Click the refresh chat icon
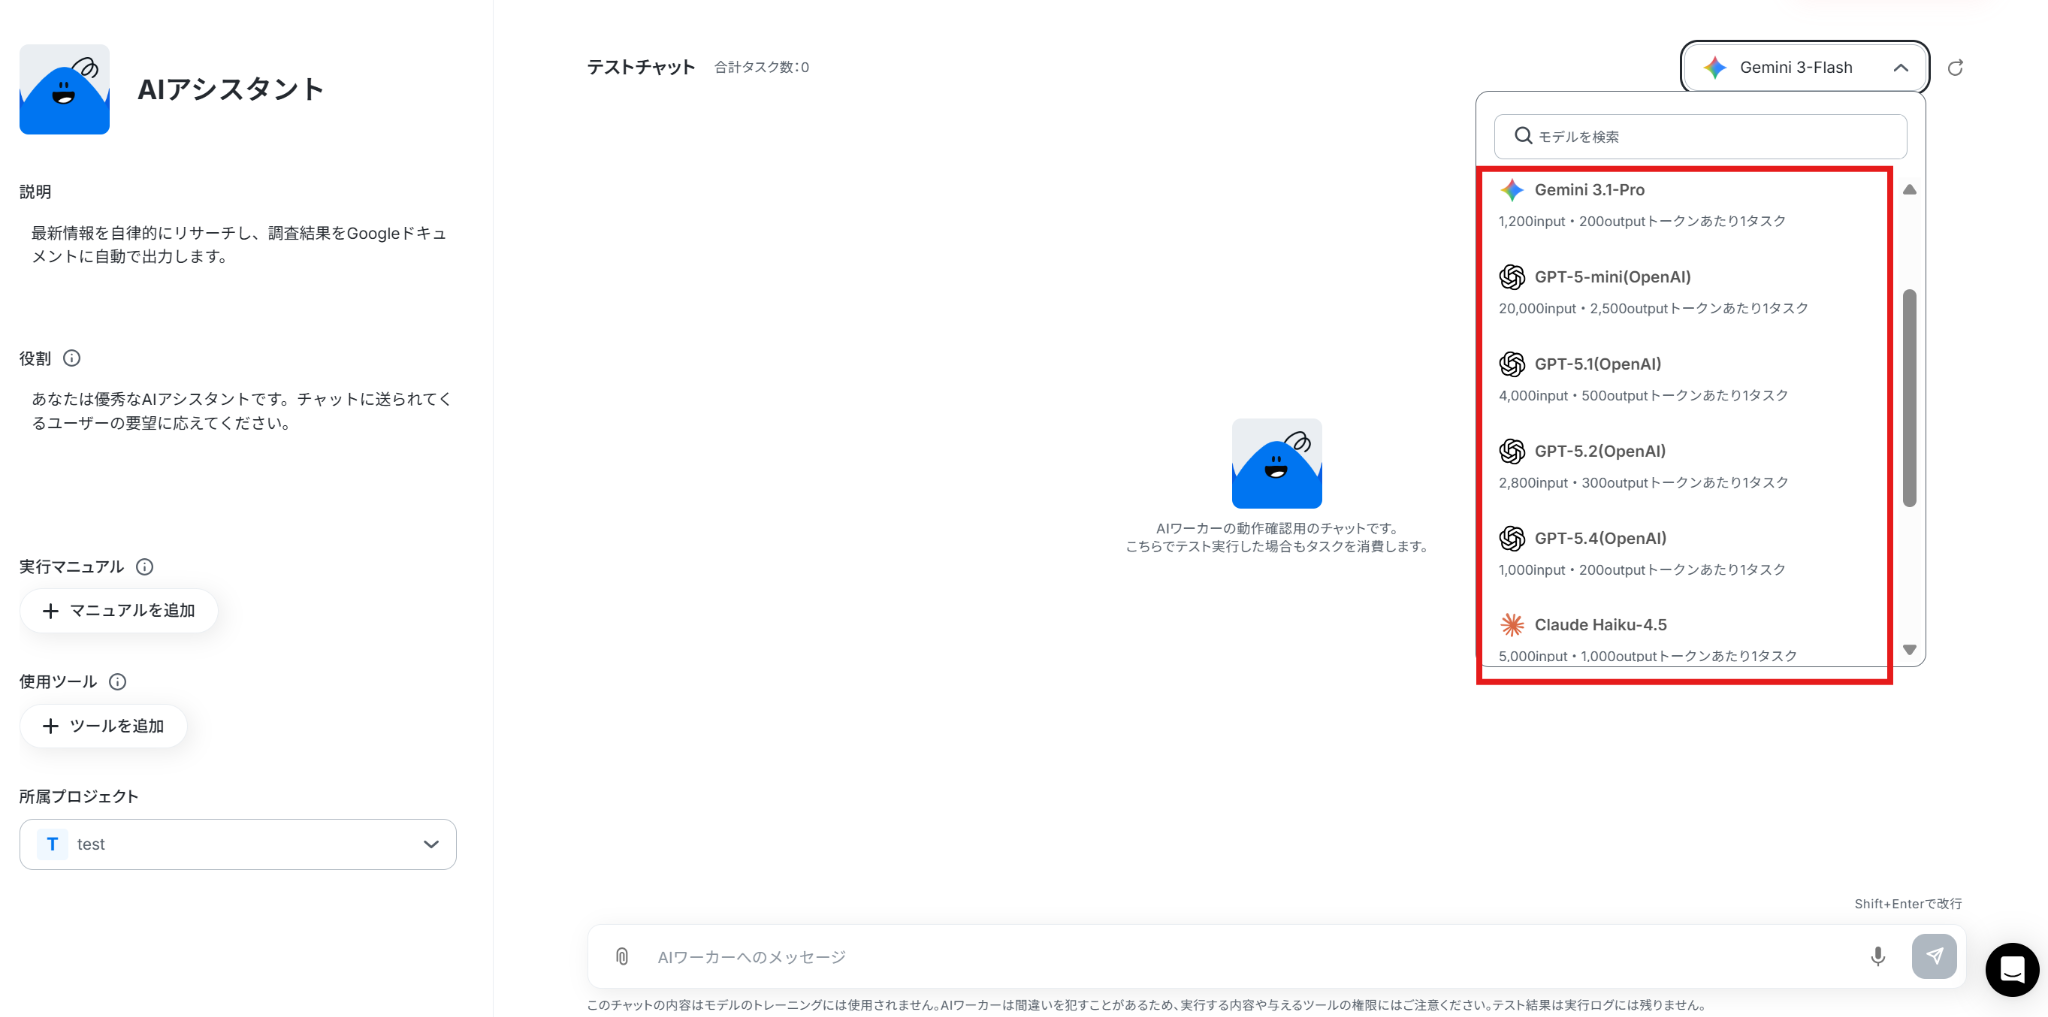This screenshot has width=2048, height=1017. (x=1955, y=68)
